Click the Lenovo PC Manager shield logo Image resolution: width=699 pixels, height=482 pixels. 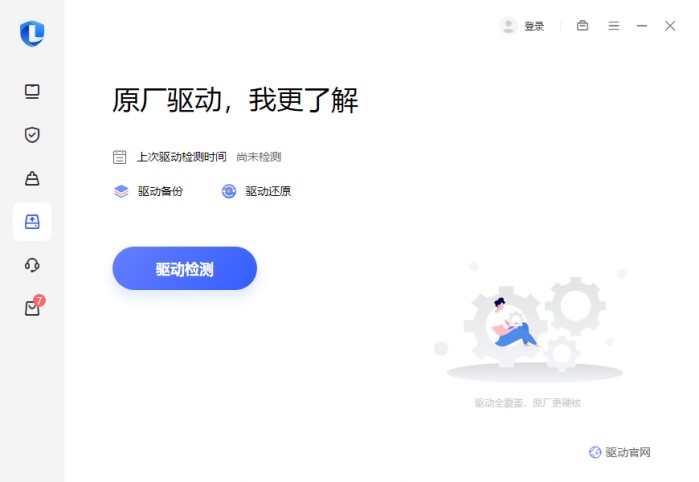coord(32,33)
